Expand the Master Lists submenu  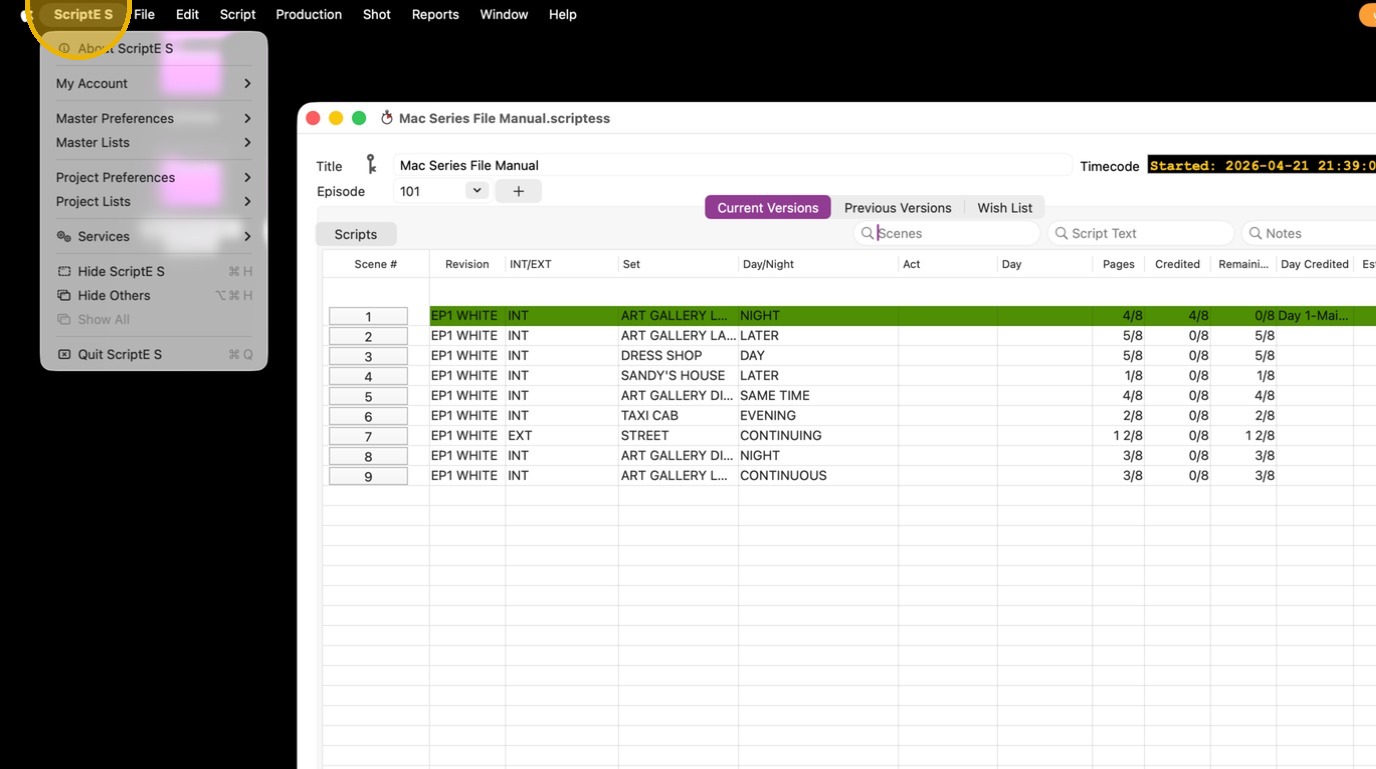point(154,142)
